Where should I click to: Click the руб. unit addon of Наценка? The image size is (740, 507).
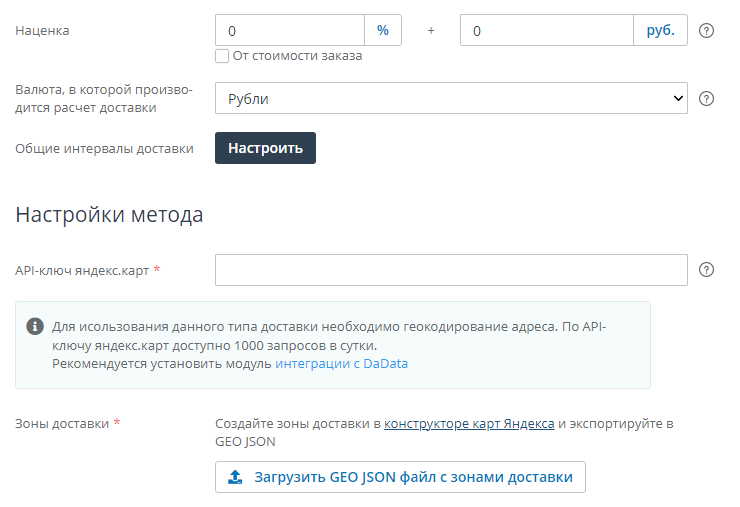(660, 30)
